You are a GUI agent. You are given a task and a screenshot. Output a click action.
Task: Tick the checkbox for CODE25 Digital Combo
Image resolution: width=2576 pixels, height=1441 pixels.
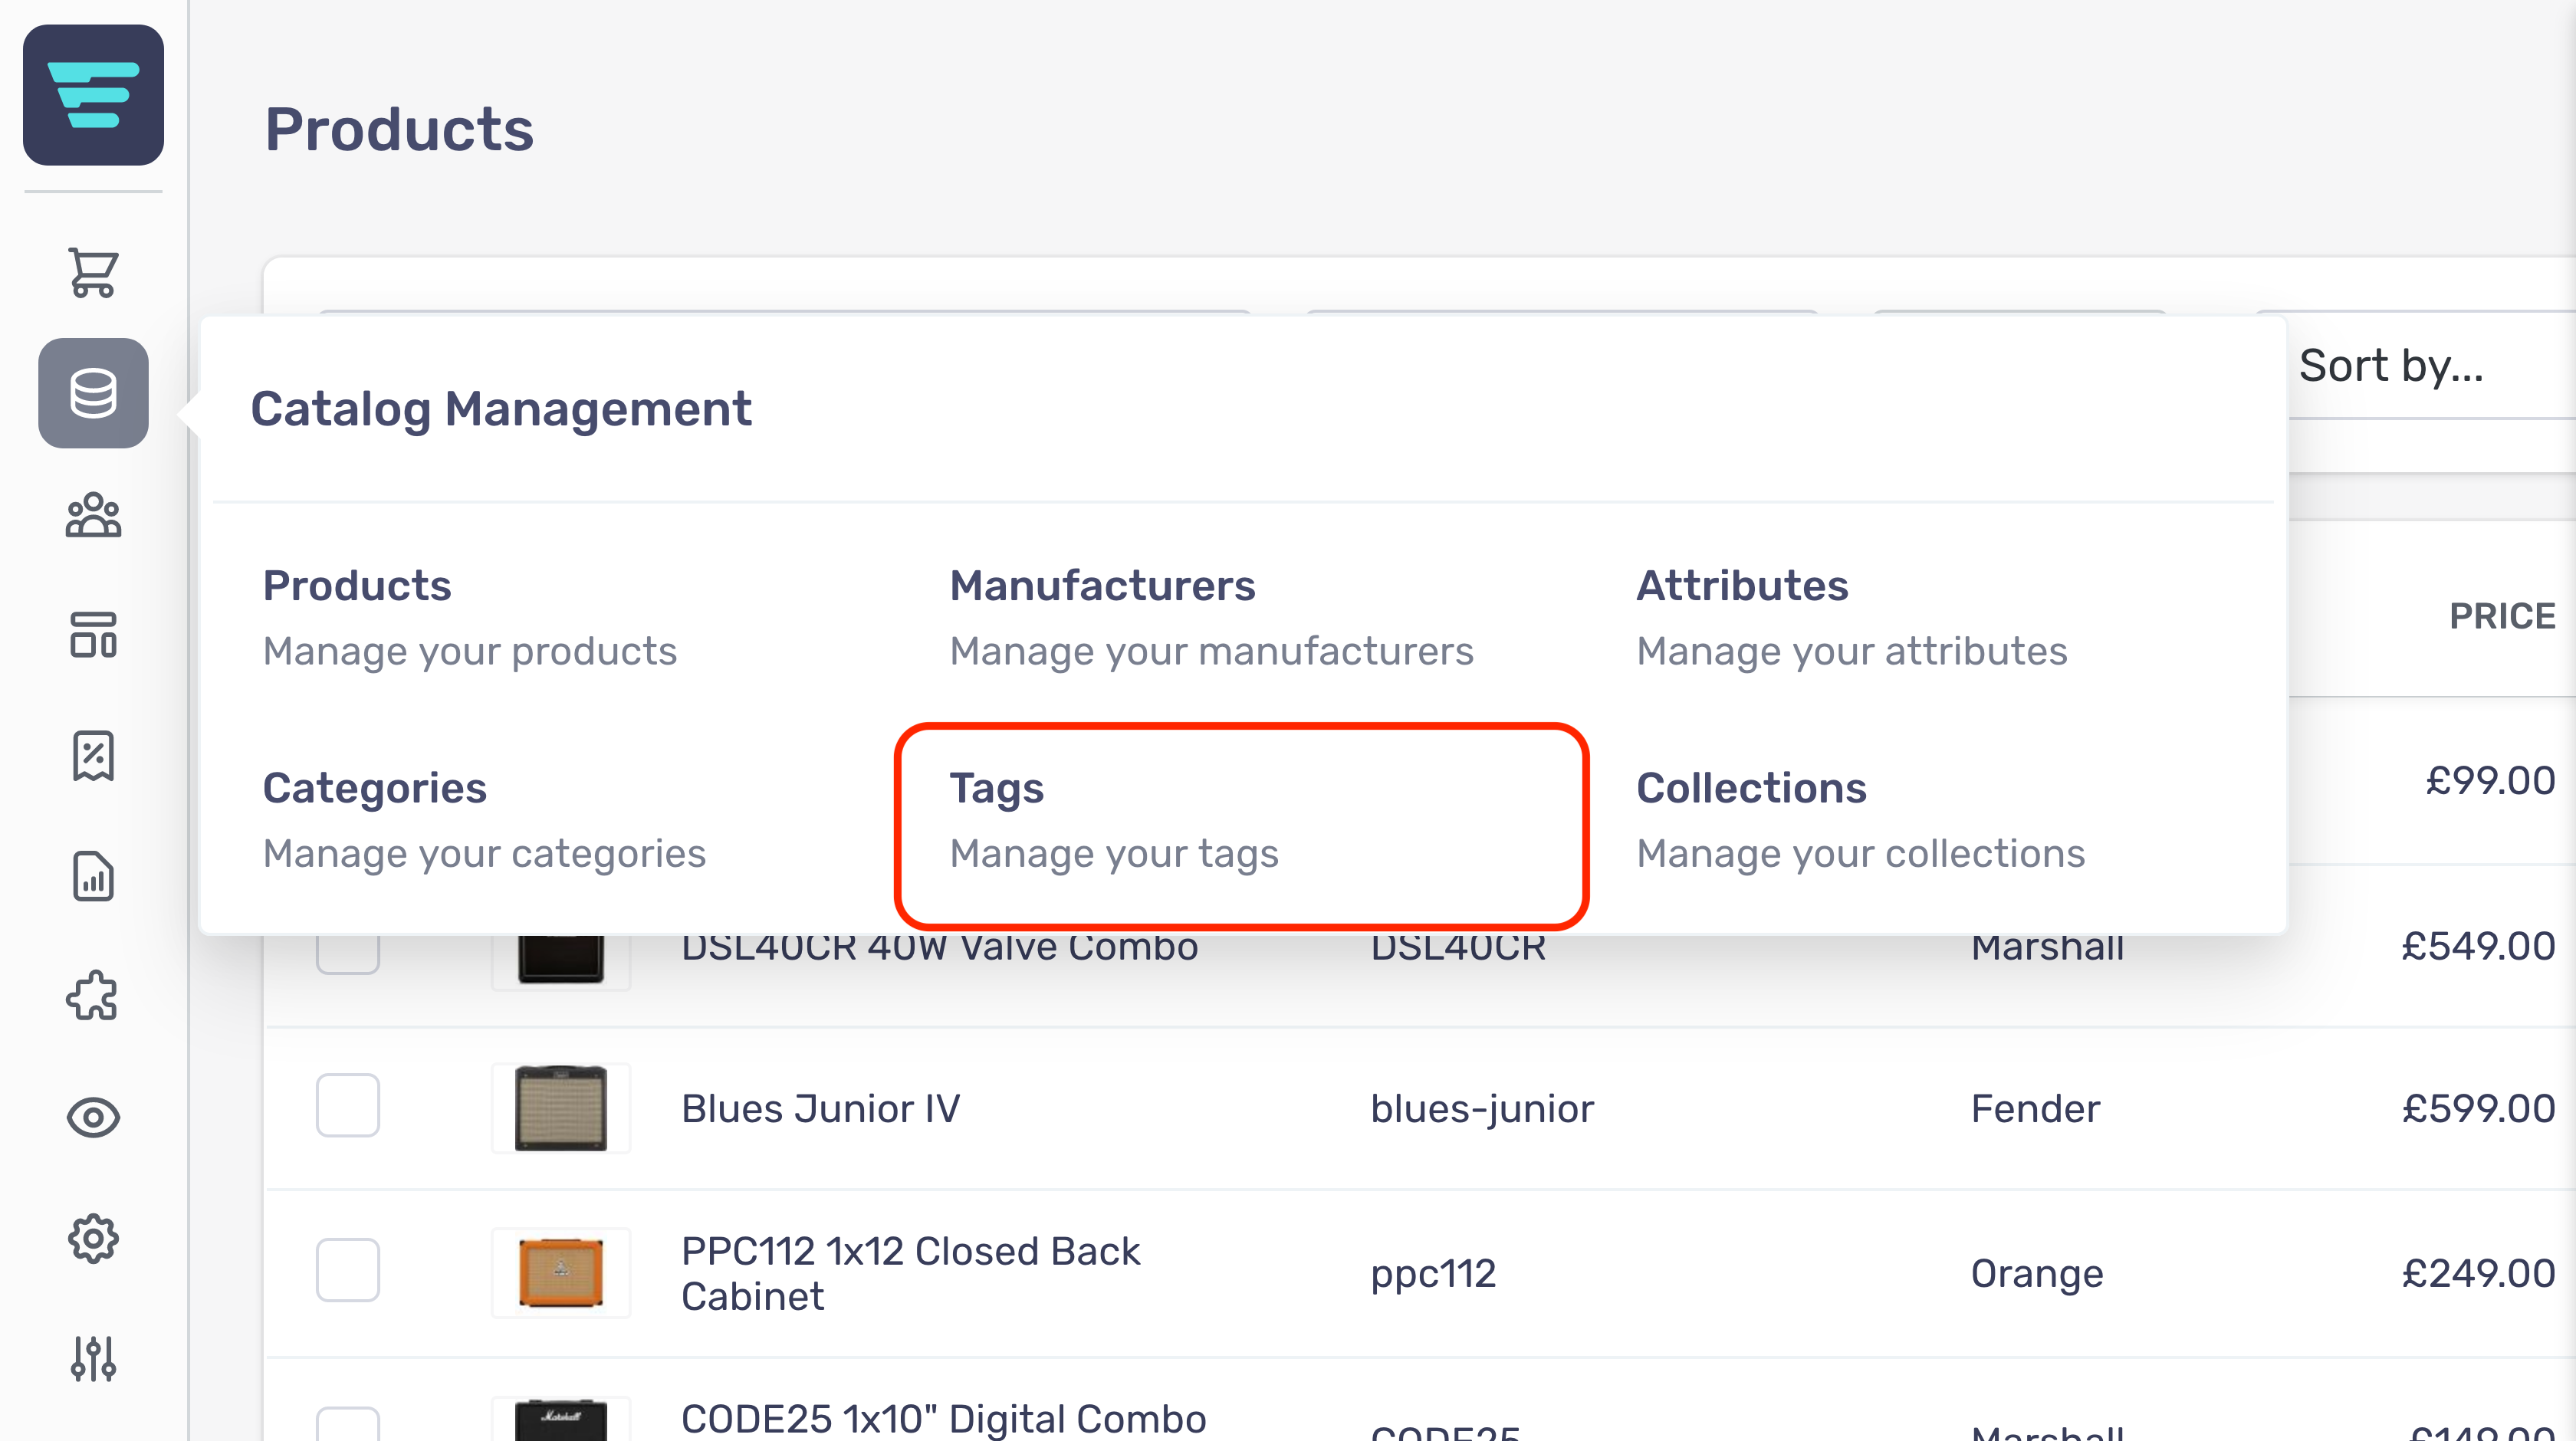(x=348, y=1424)
